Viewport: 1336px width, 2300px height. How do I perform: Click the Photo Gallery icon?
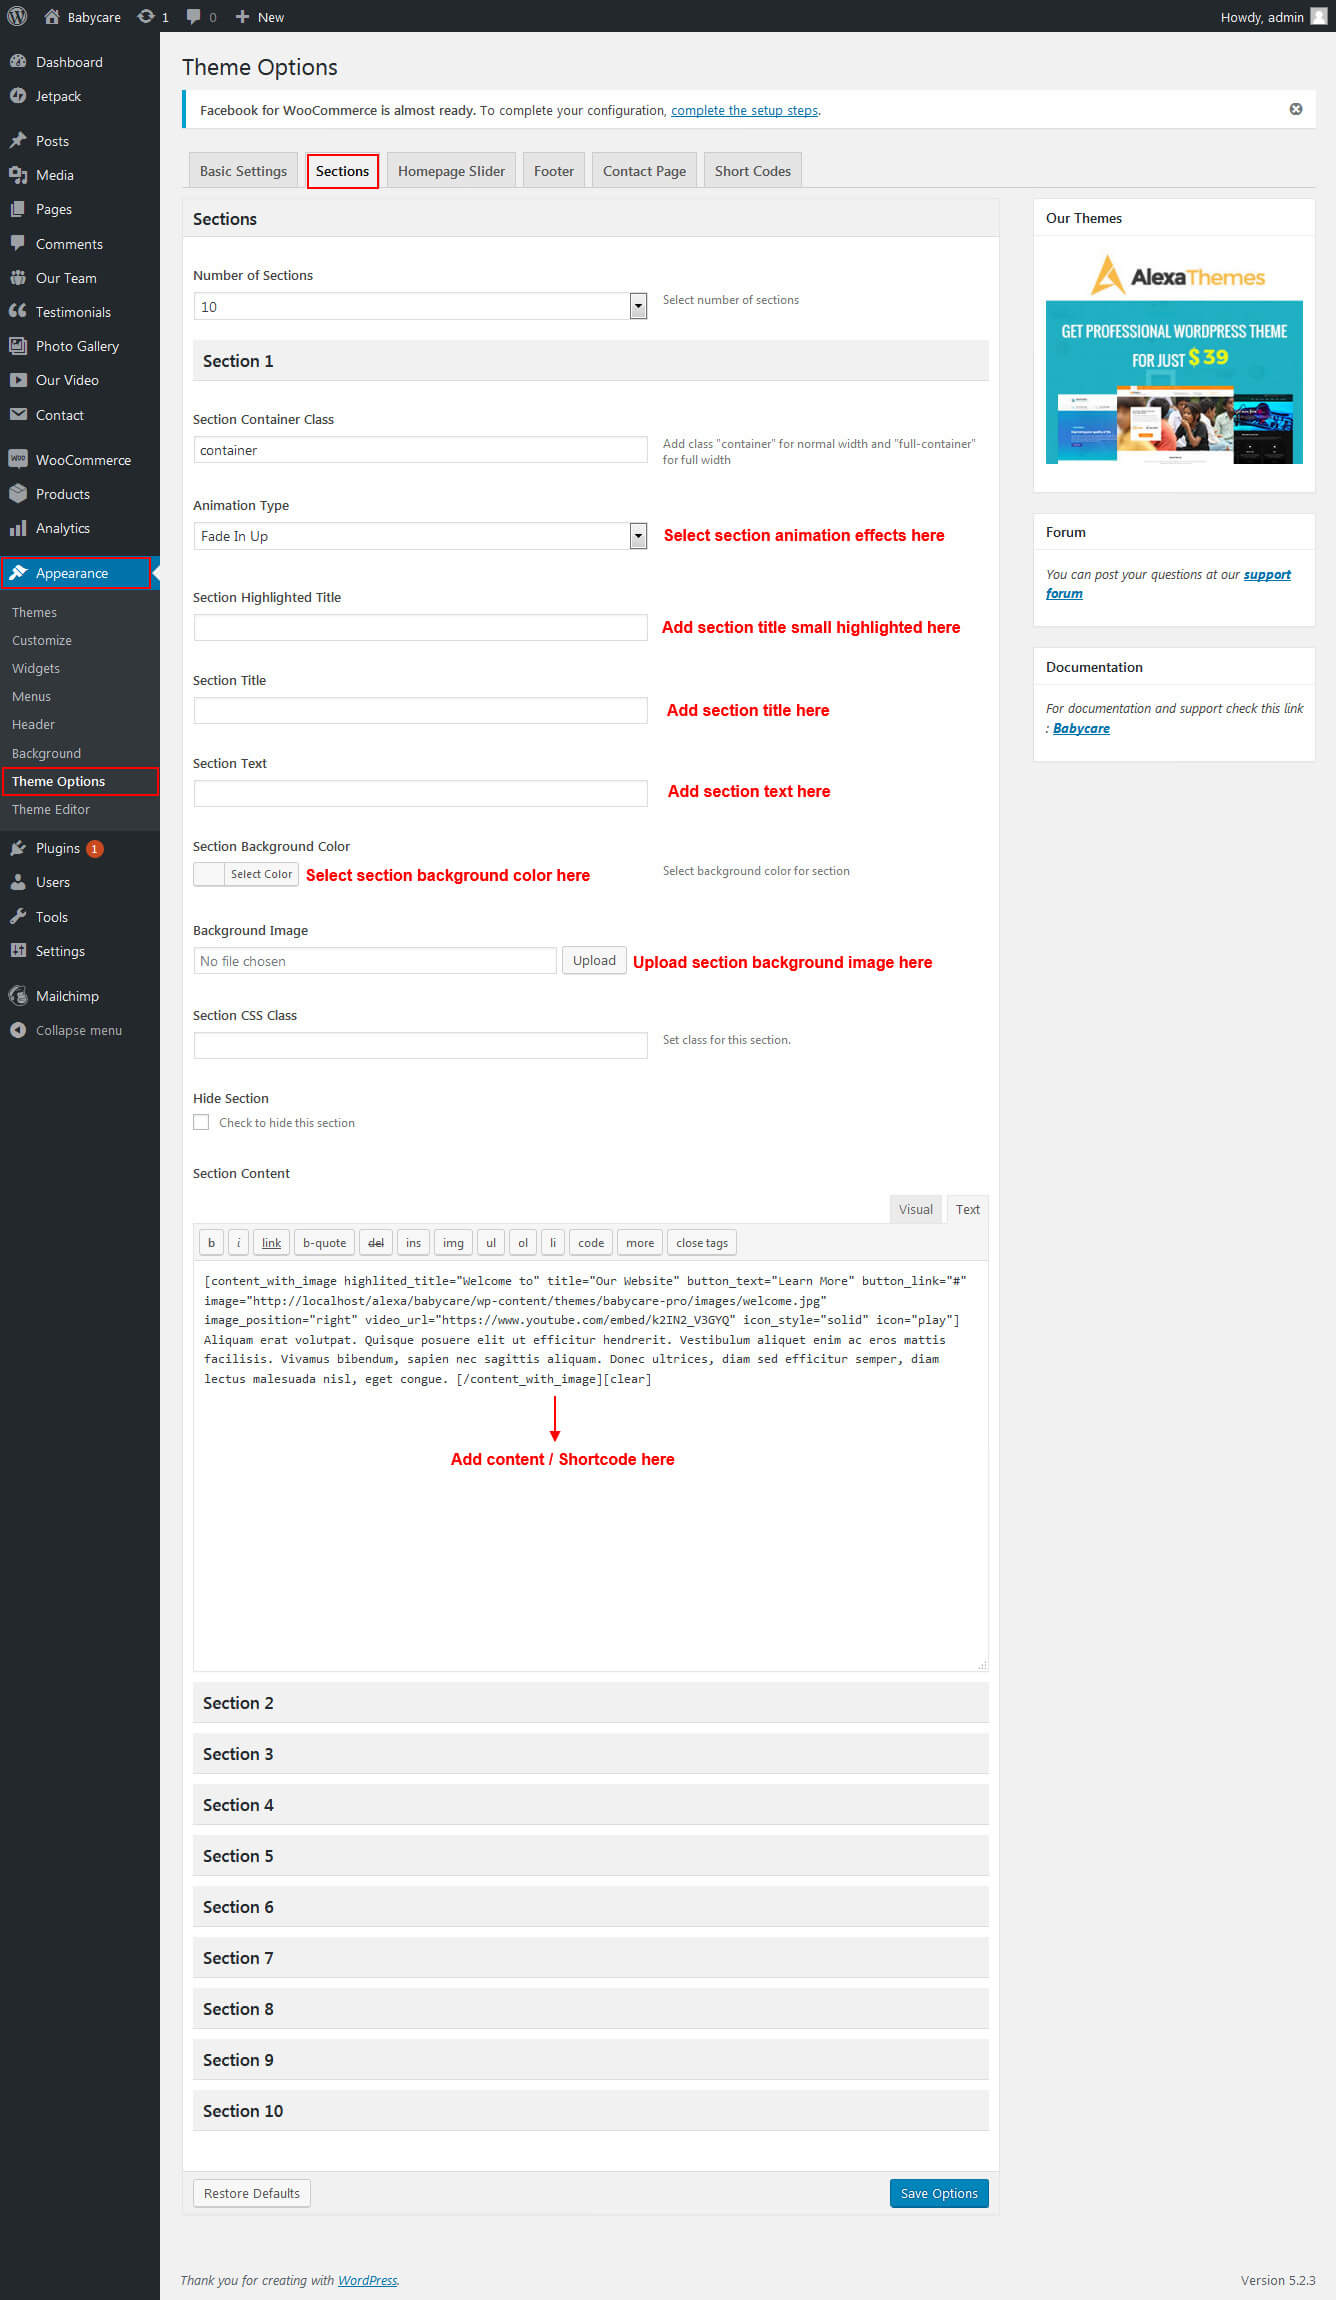tap(18, 346)
